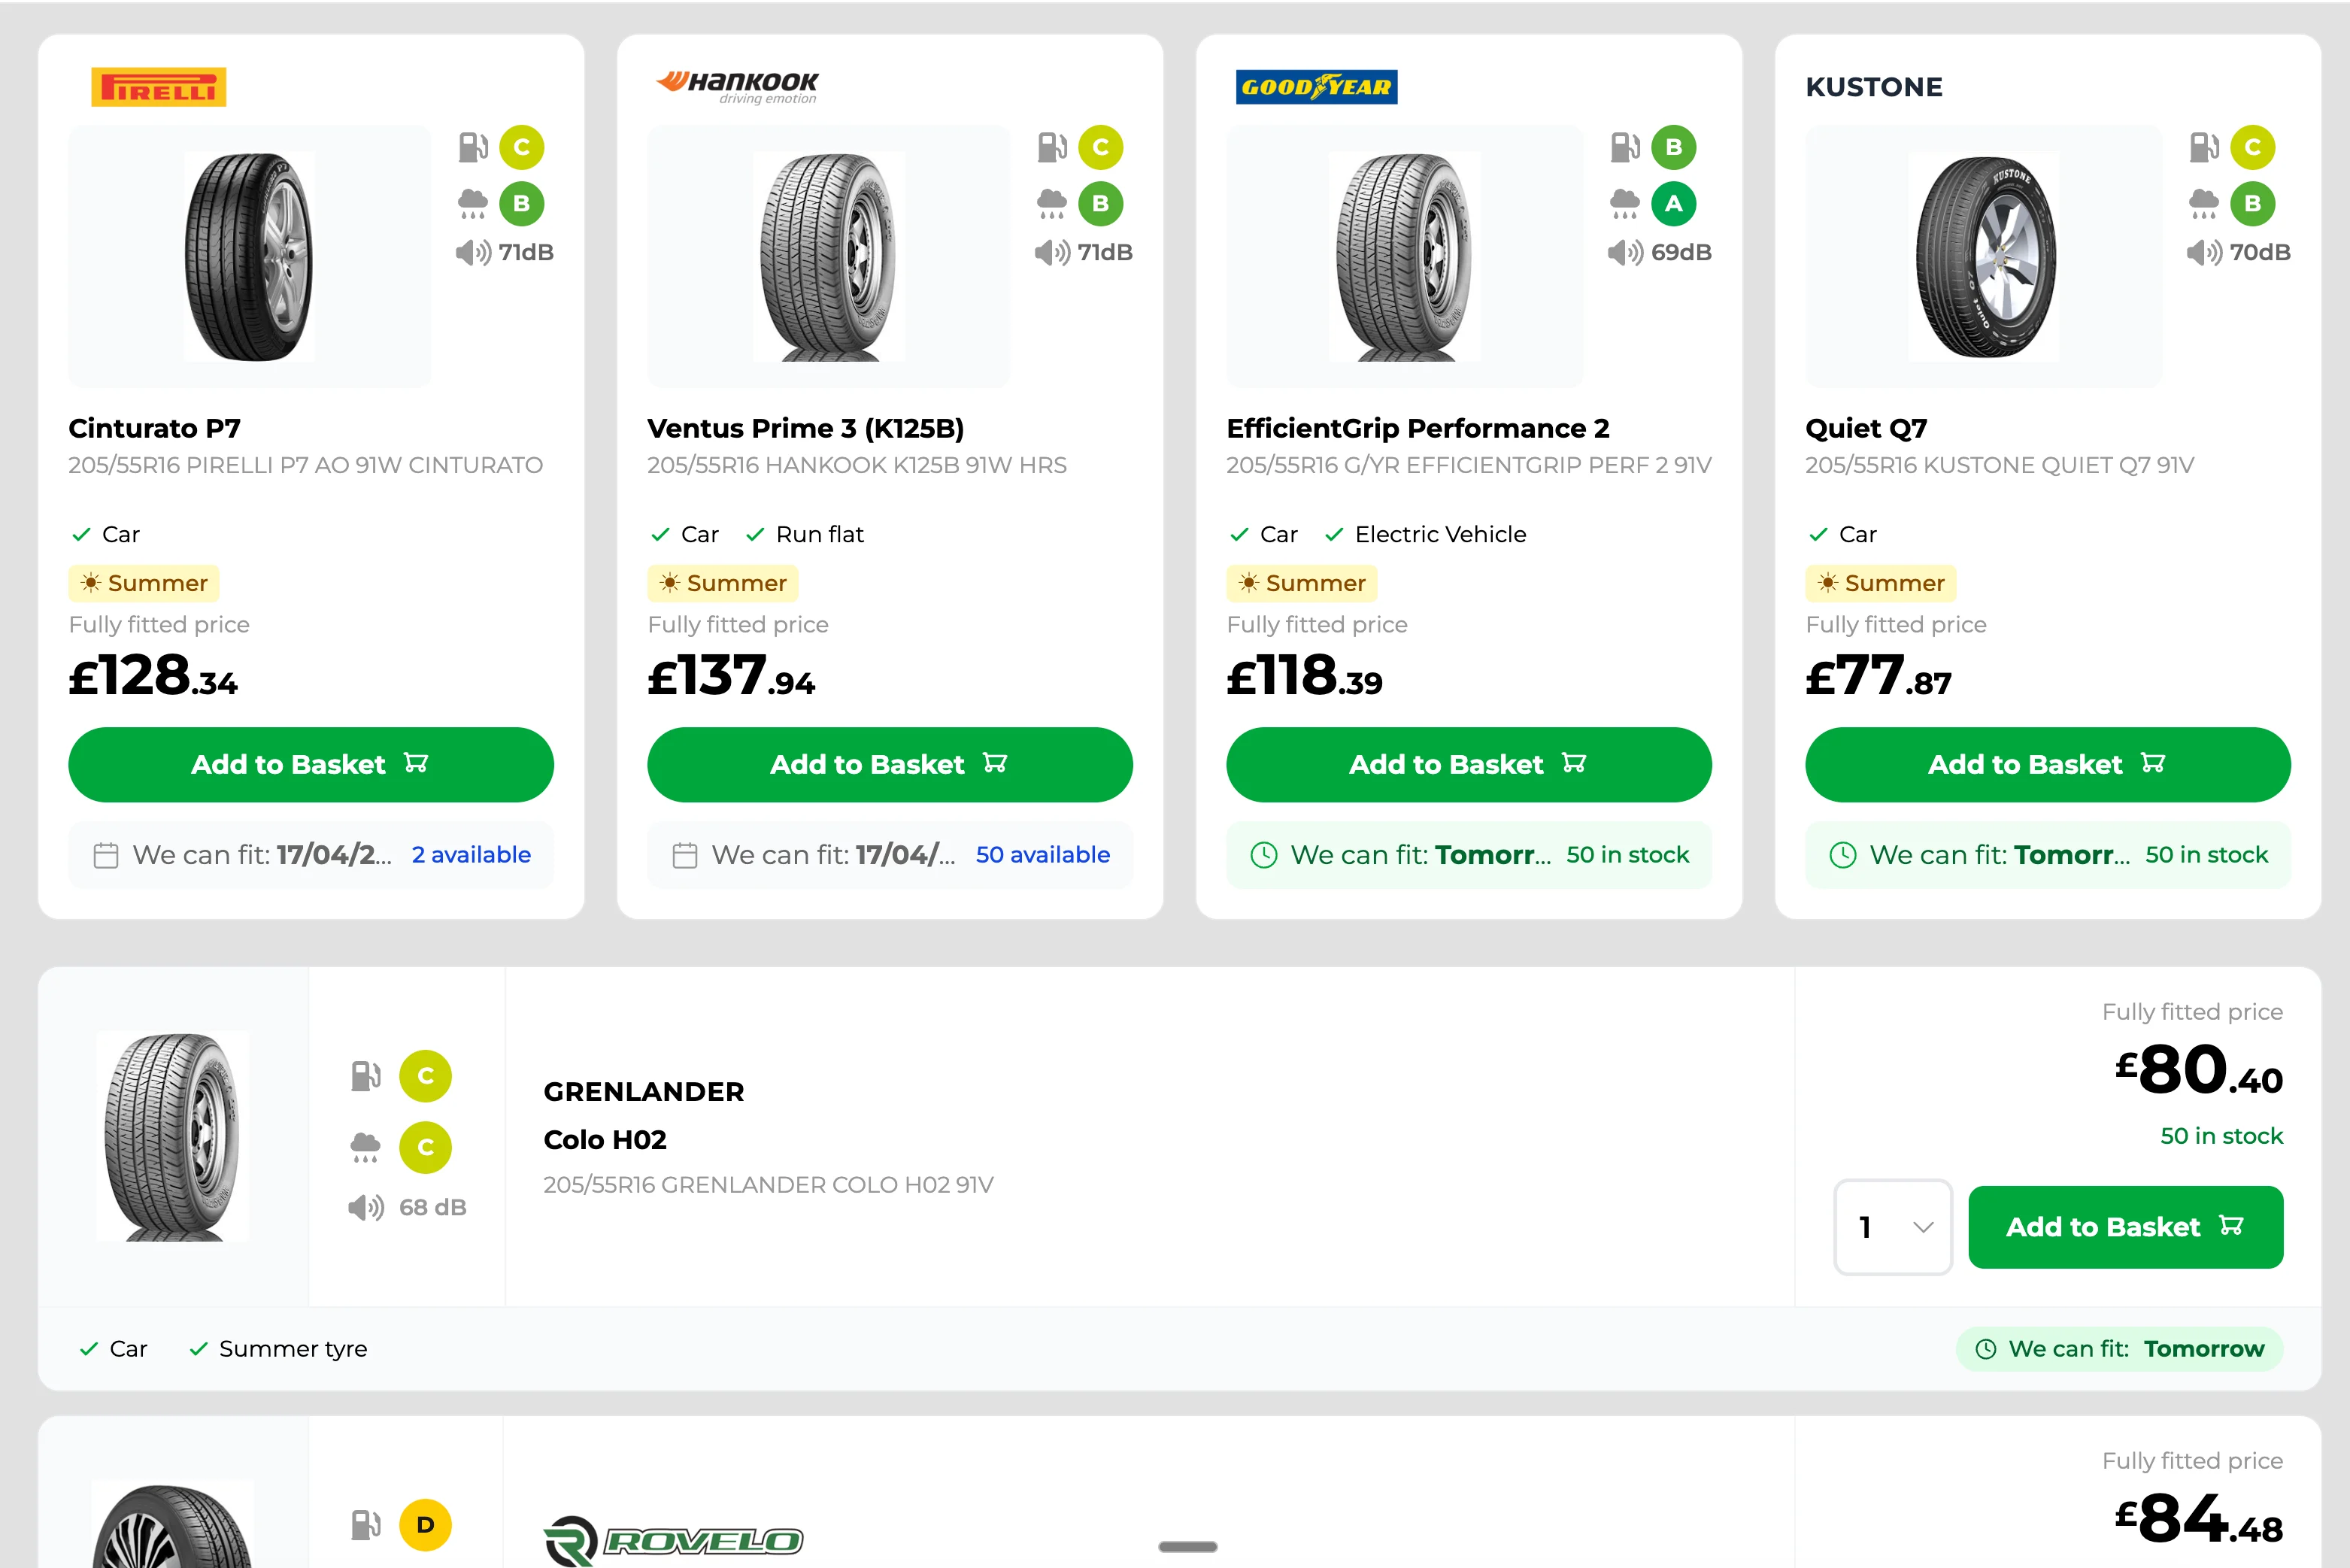
Task: Click the 50 available link on Ventus Prime 3
Action: click(x=1042, y=855)
